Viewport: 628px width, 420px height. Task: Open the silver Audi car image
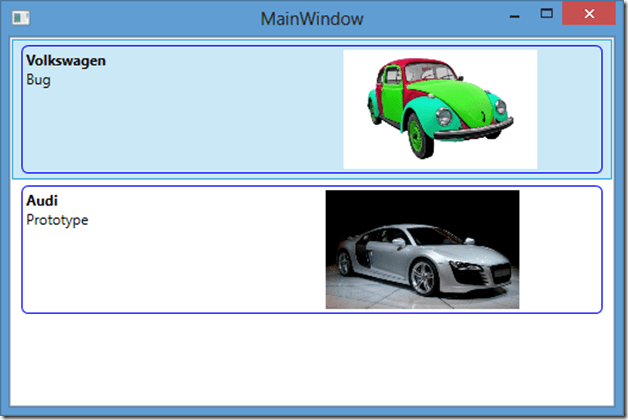pos(423,249)
